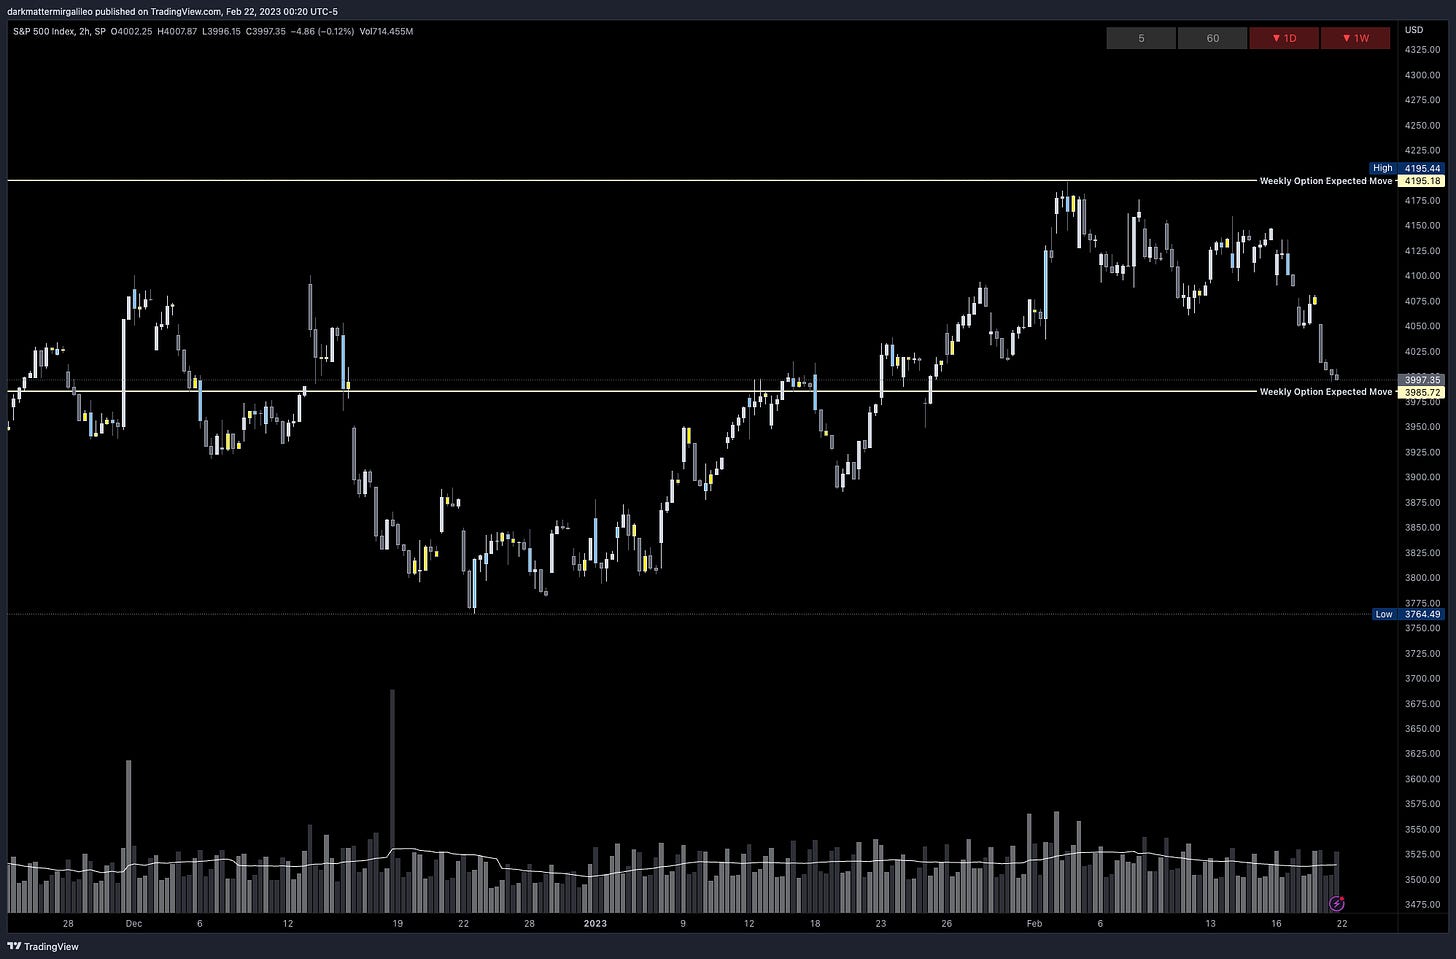Image resolution: width=1456 pixels, height=959 pixels.
Task: Click the close value C3997.35 in legend
Action: click(x=264, y=31)
